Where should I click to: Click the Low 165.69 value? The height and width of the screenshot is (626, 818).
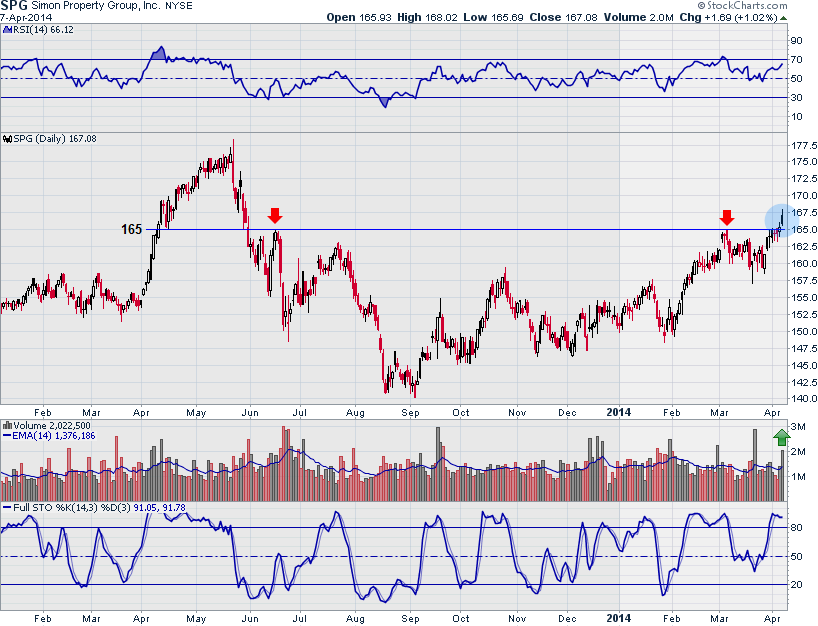pyautogui.click(x=494, y=17)
